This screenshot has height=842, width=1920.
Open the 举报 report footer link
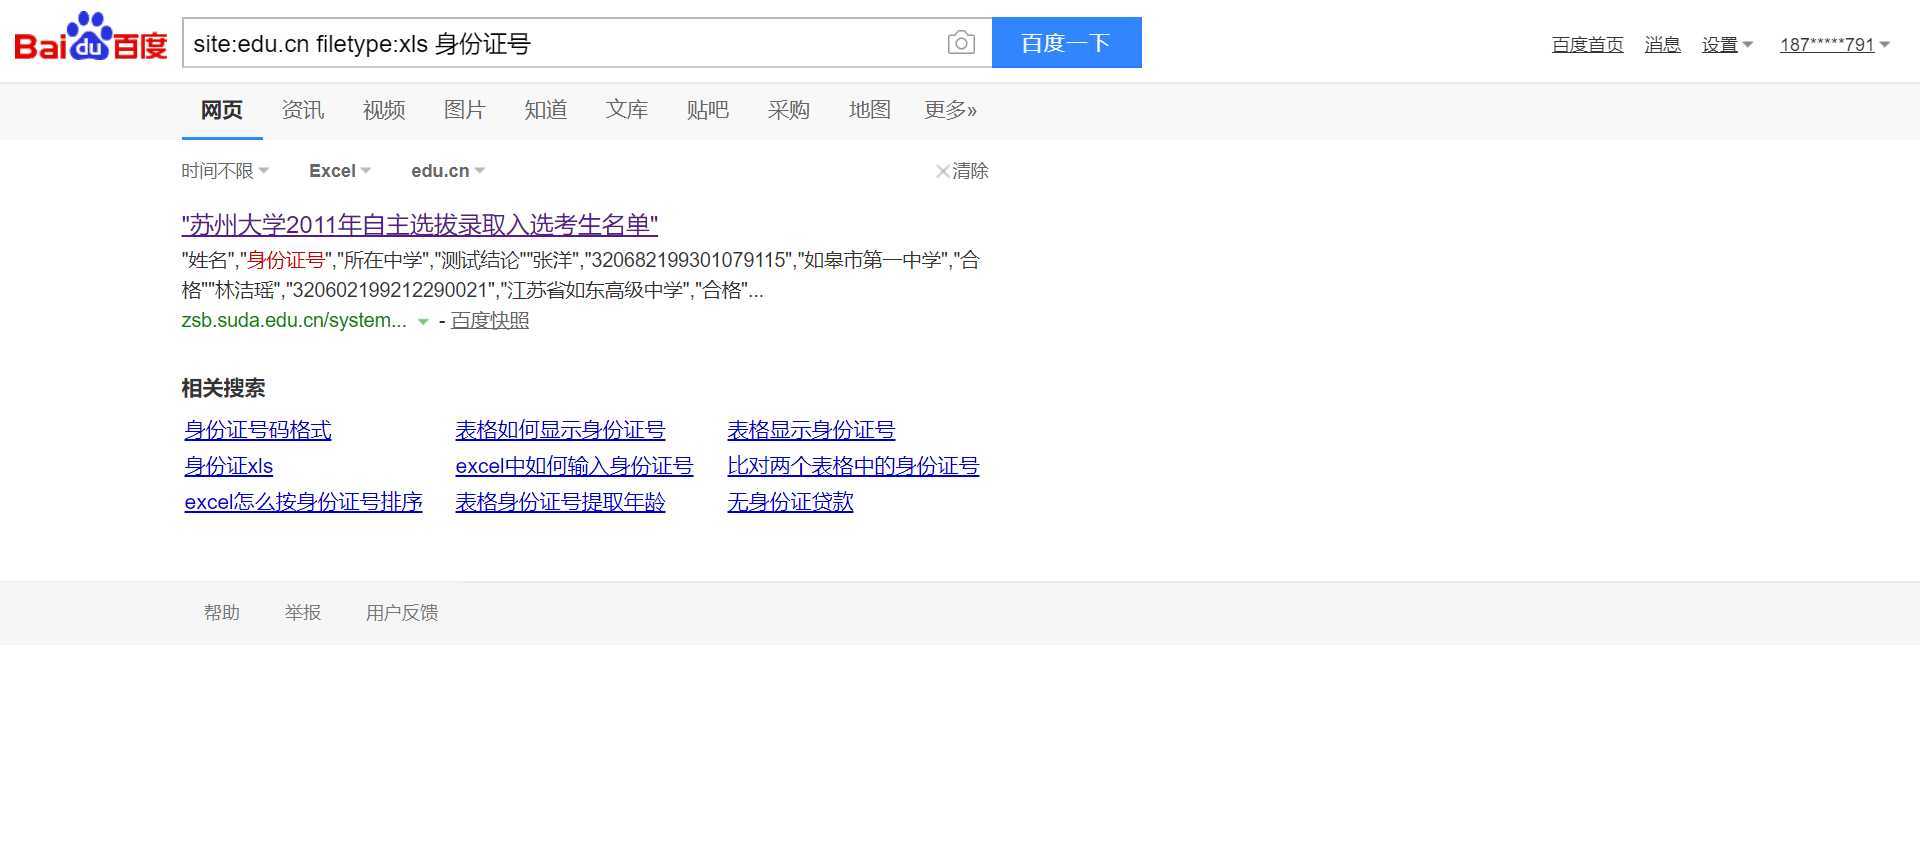[x=303, y=613]
